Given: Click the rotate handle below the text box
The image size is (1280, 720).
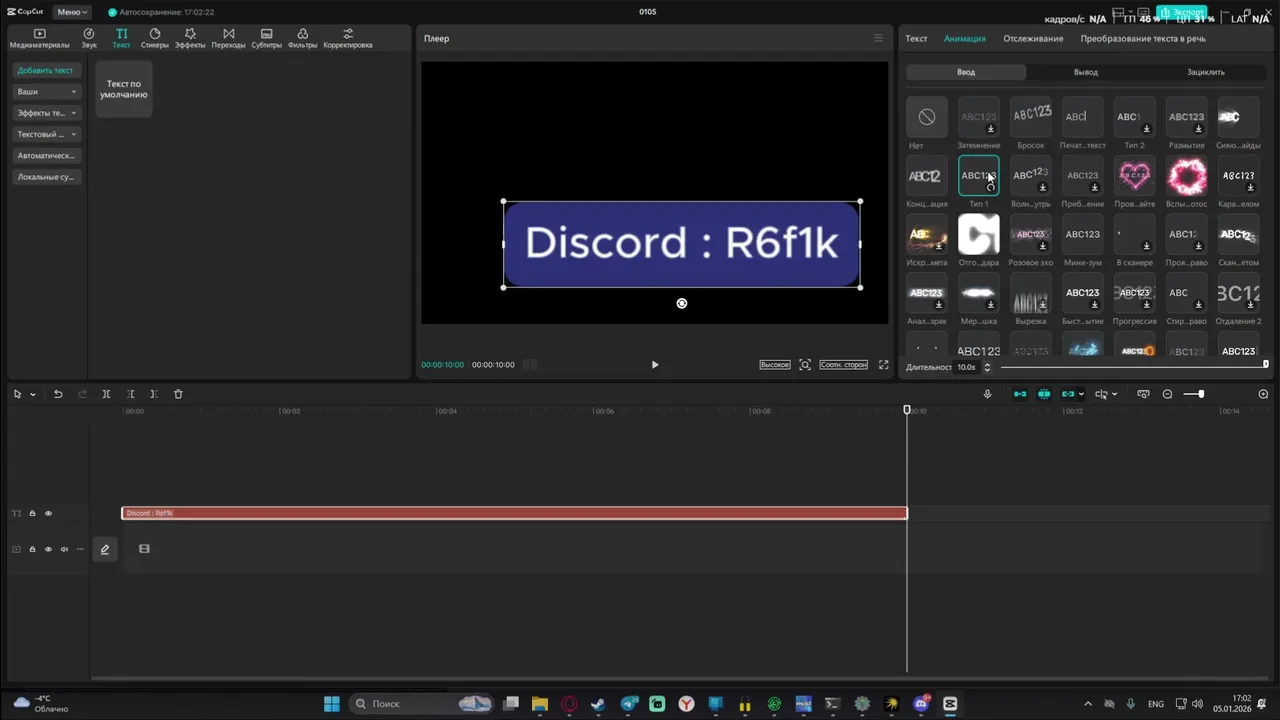Looking at the screenshot, I should 682,303.
